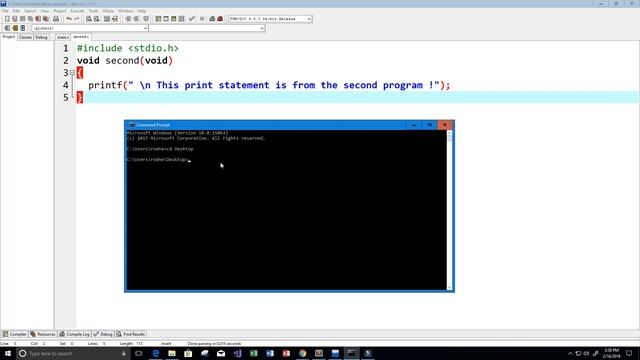Minimize the Command Prompt window
This screenshot has width=640, height=360.
pos(414,125)
